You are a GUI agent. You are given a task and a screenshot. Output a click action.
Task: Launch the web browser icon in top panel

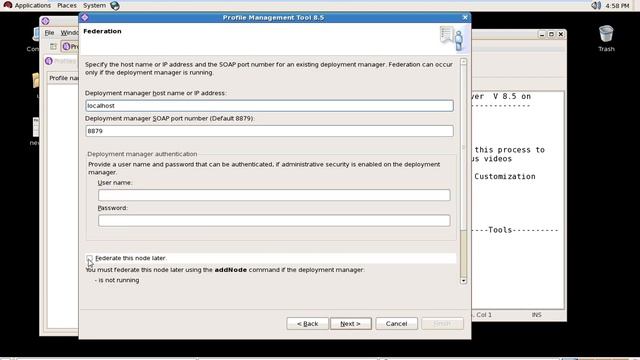(x=115, y=6)
